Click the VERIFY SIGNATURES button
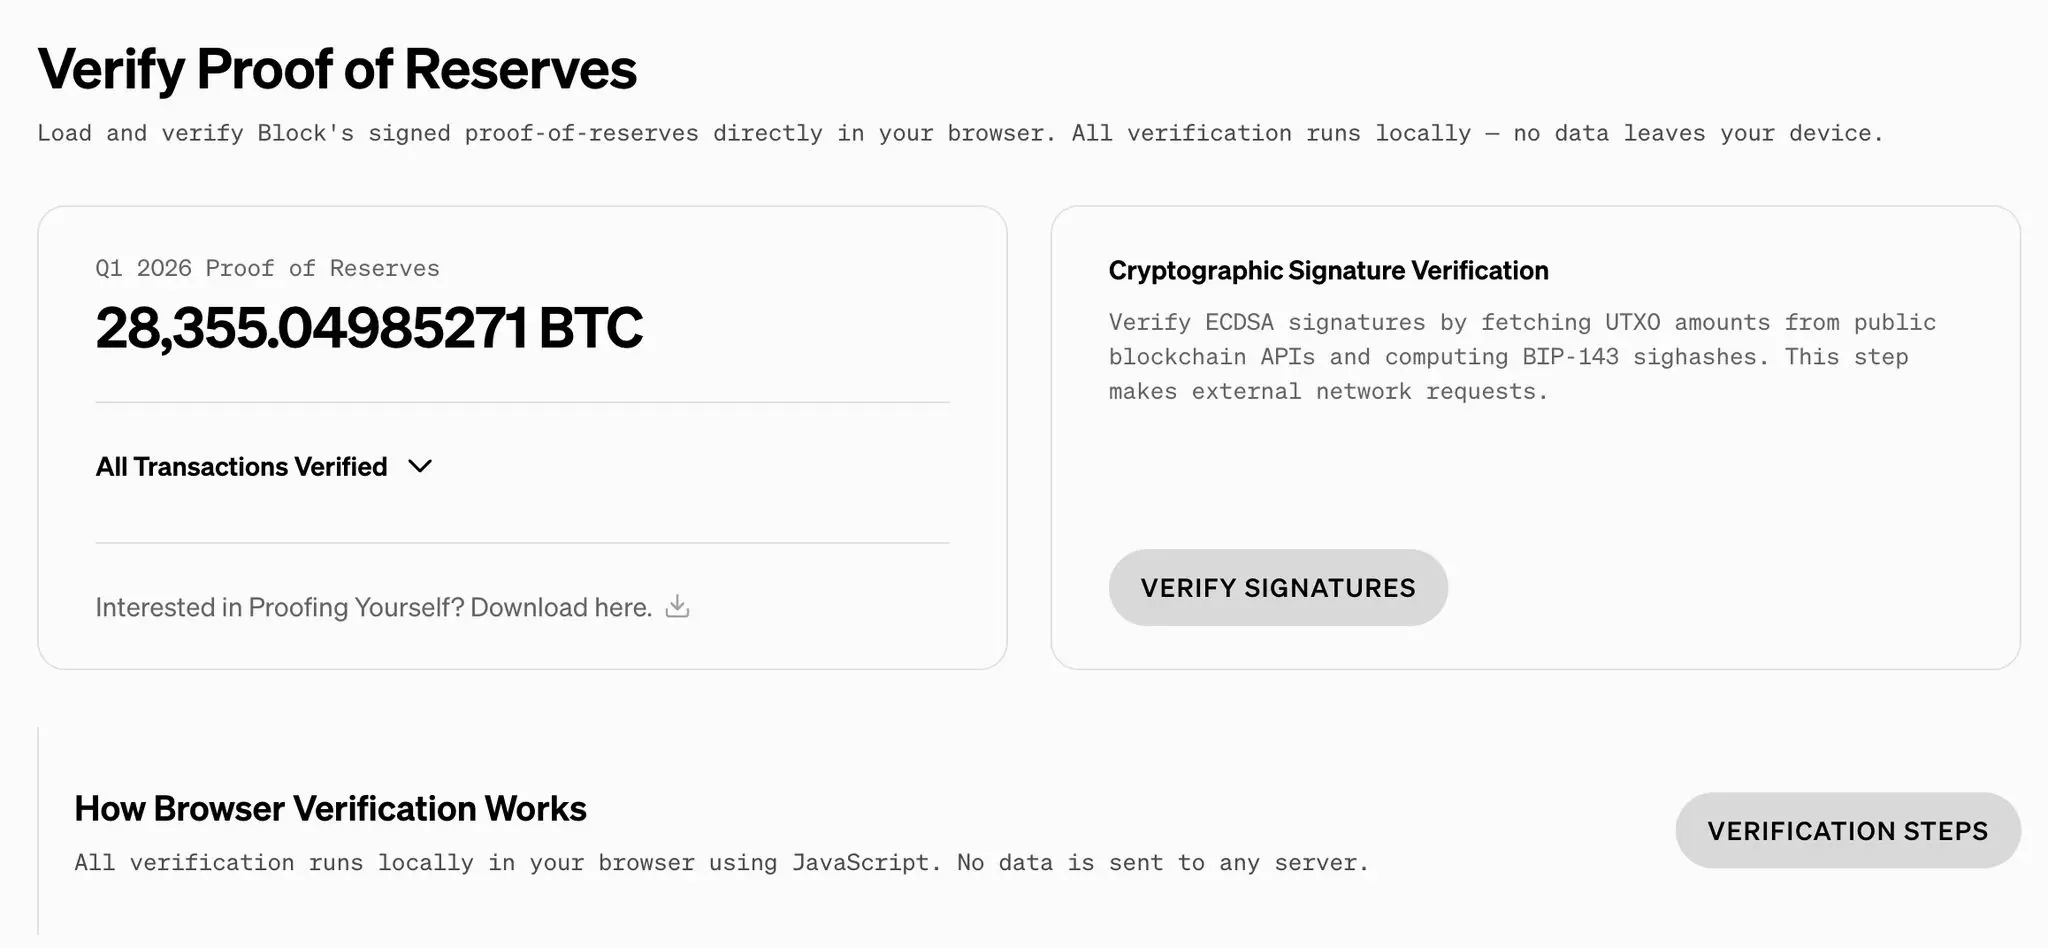Image resolution: width=2048 pixels, height=948 pixels. (1278, 588)
